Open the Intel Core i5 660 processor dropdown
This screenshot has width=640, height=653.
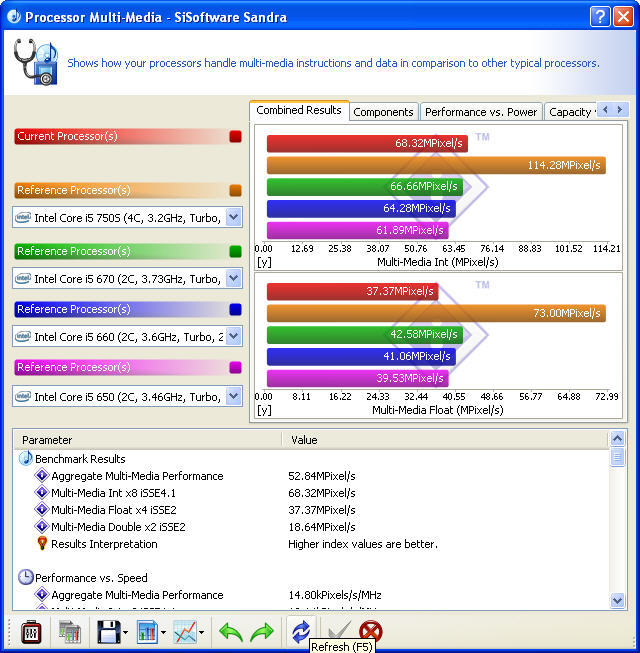coord(127,336)
